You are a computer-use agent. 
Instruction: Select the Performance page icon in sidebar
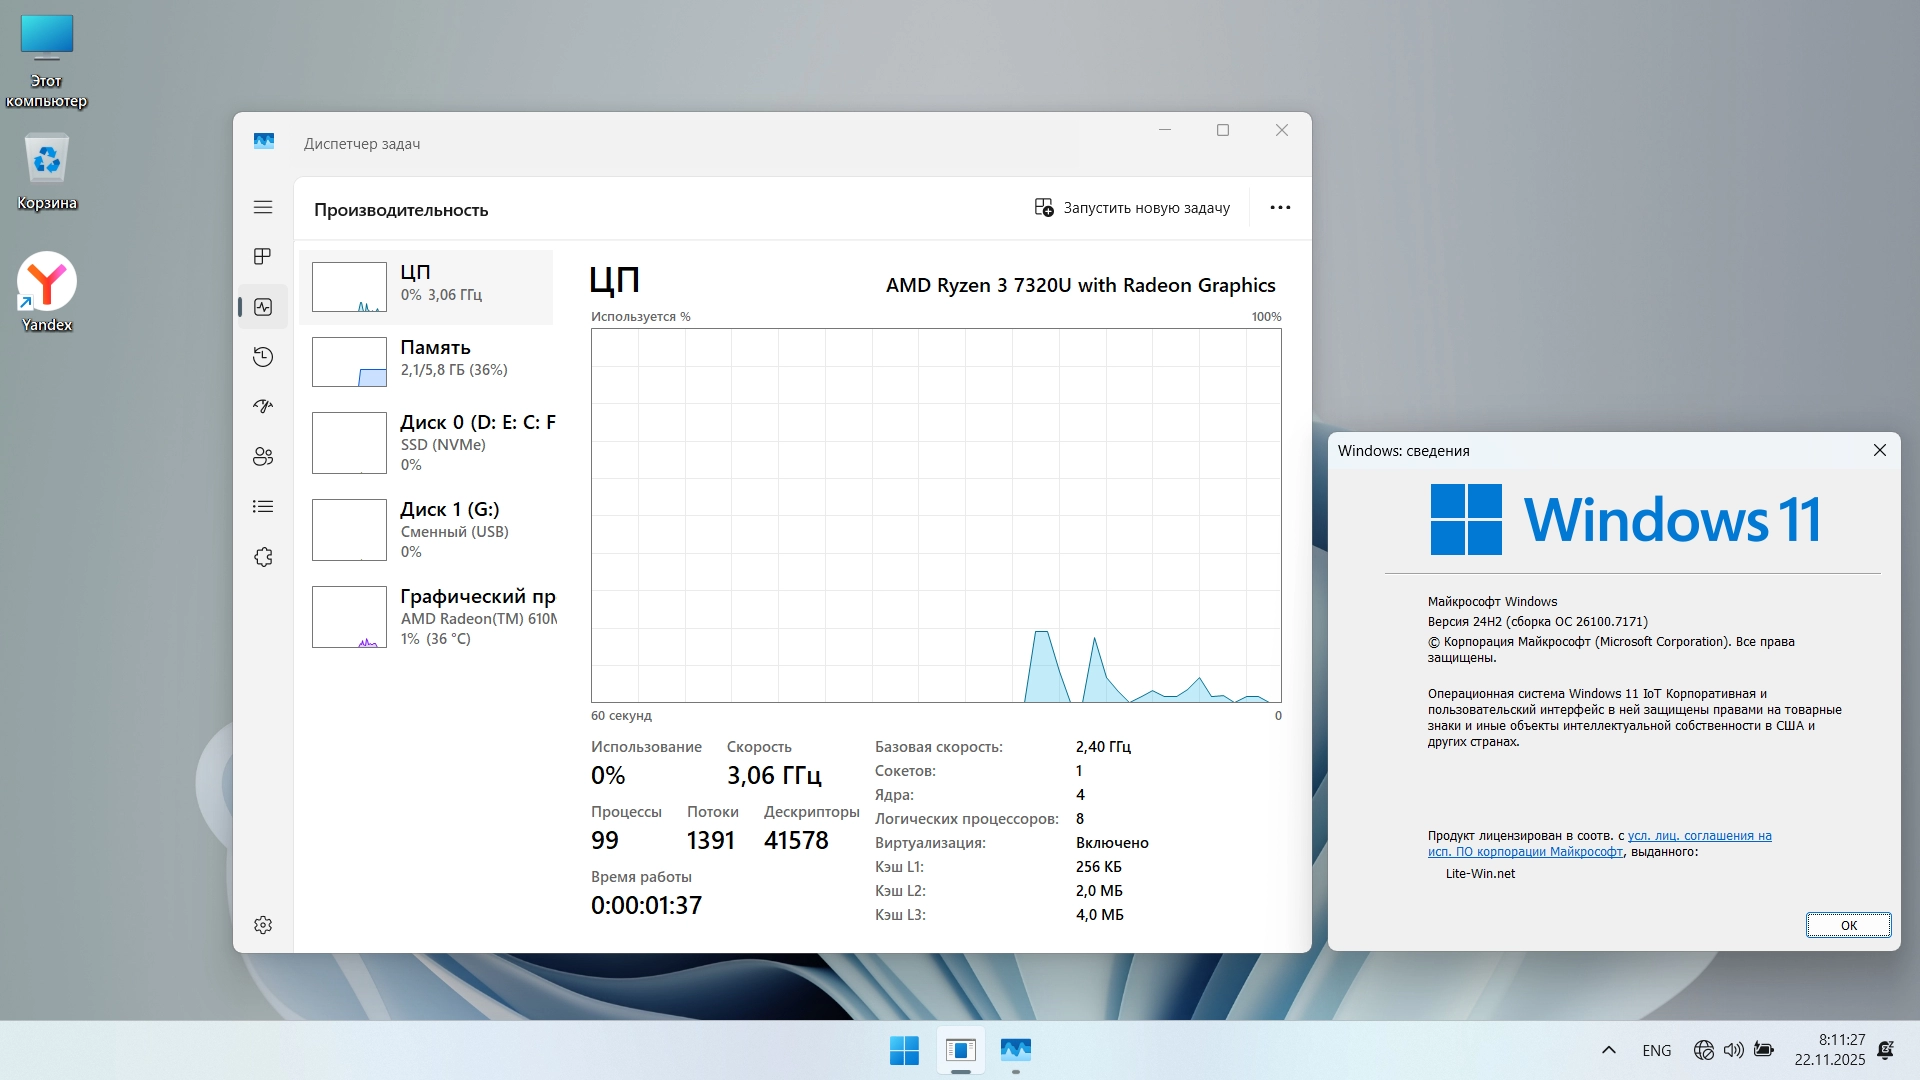[263, 307]
